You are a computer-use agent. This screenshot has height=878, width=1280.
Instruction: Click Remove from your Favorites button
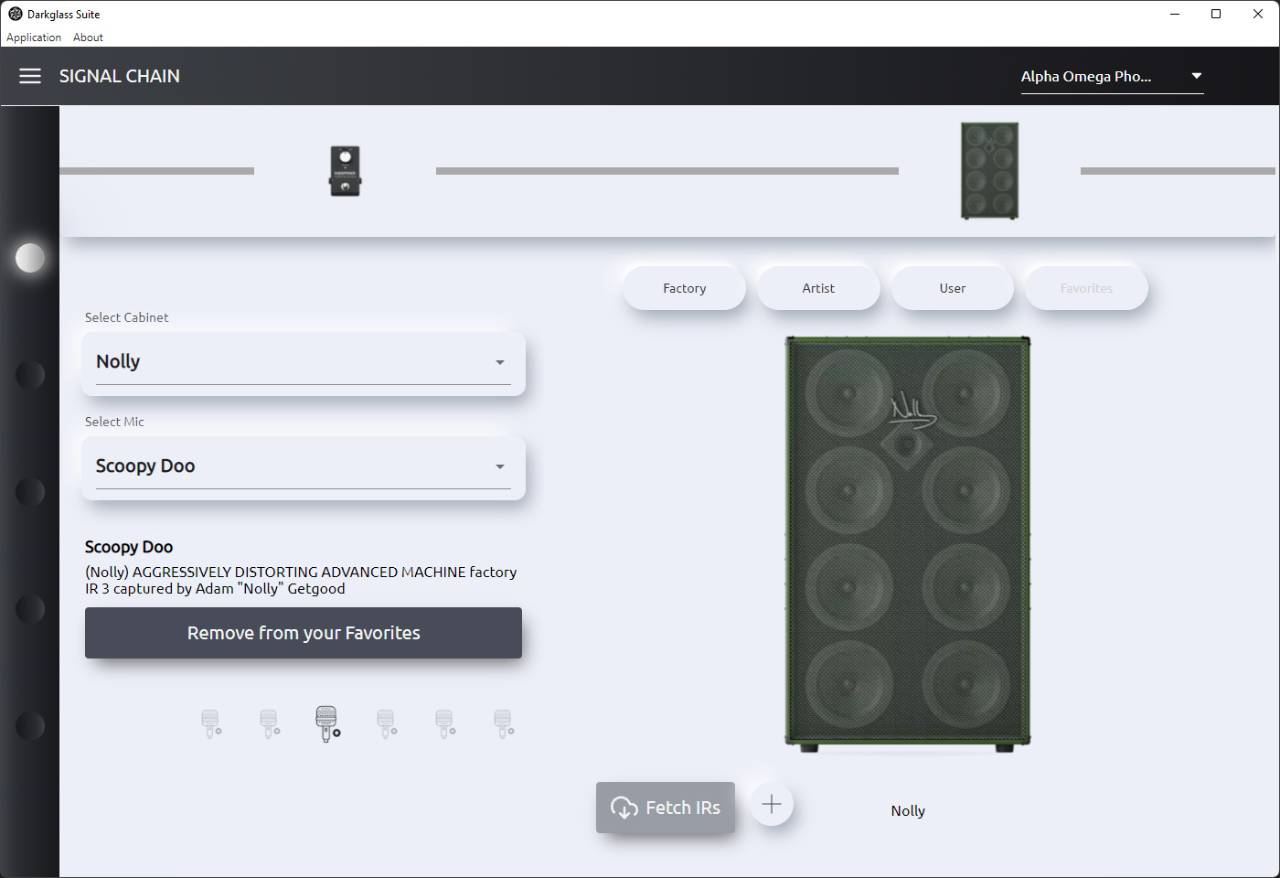coord(303,633)
